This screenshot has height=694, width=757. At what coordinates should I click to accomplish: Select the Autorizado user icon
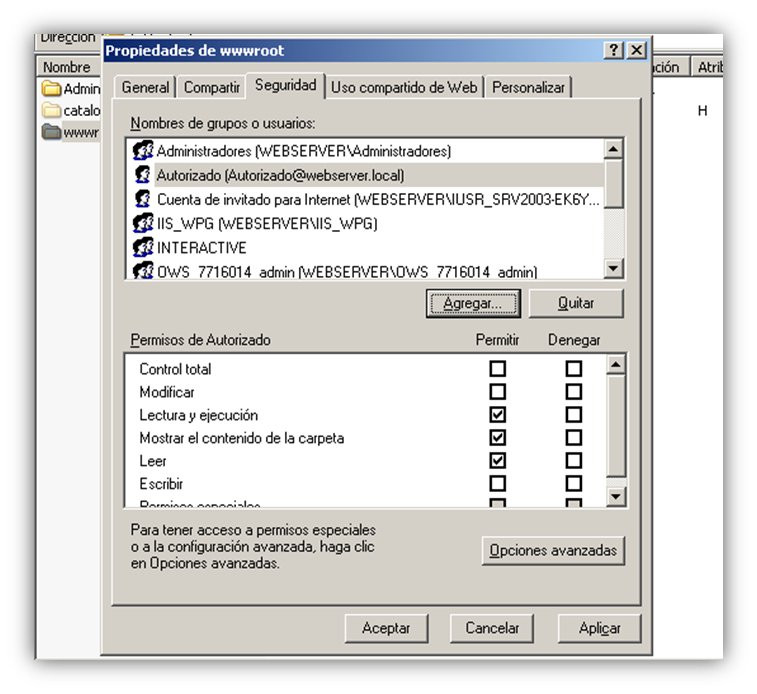click(x=143, y=175)
